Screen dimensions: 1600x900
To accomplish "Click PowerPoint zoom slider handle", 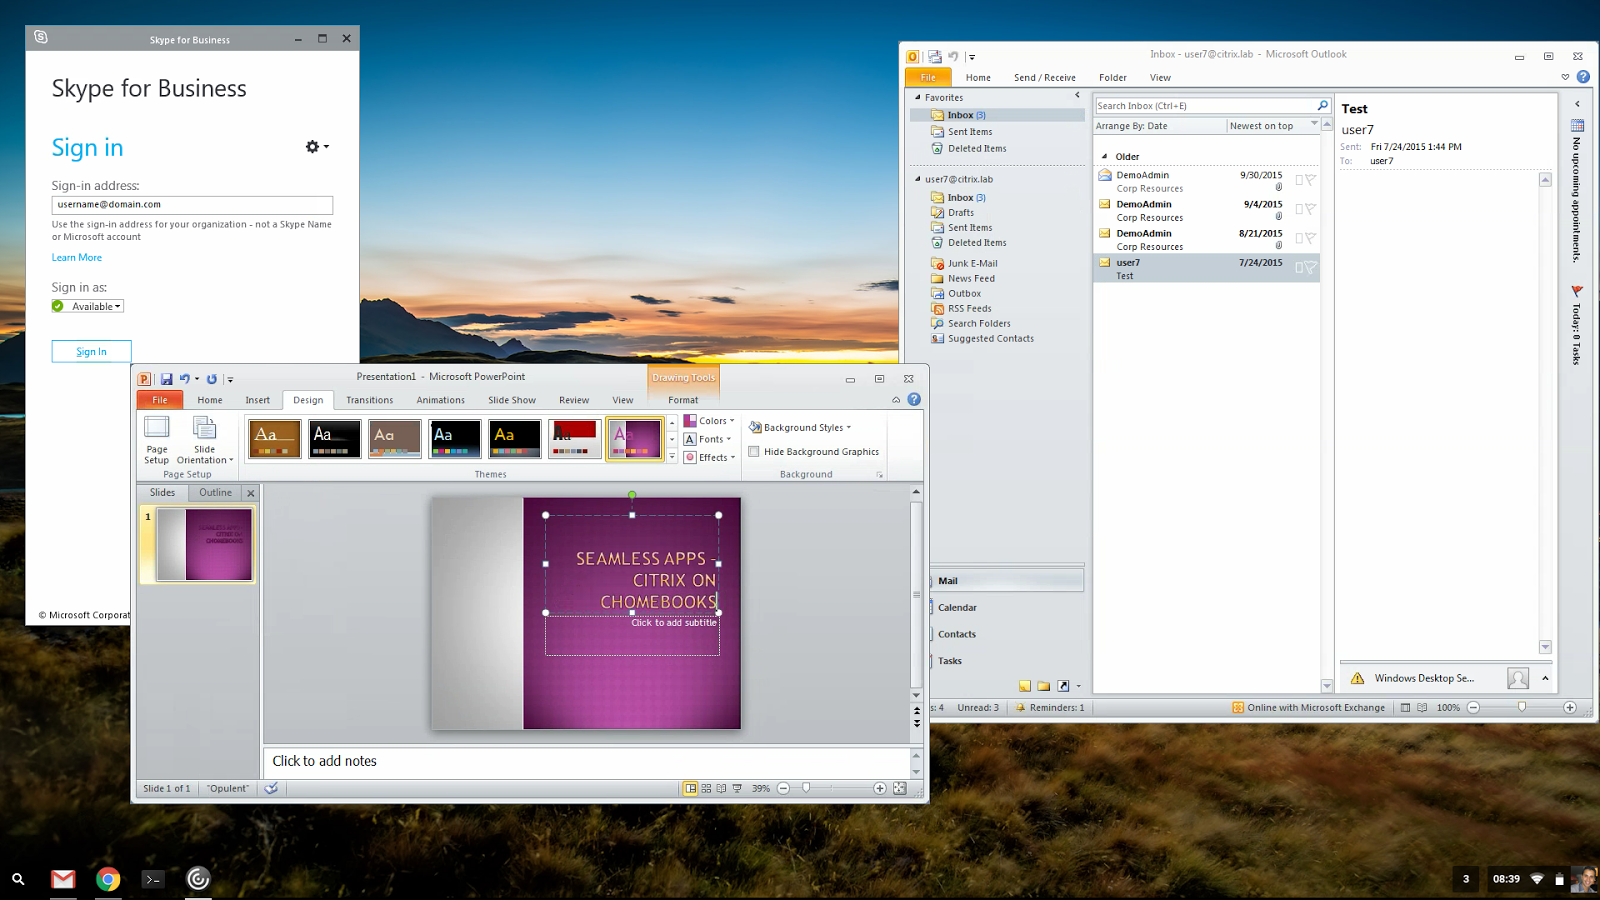I will 806,788.
